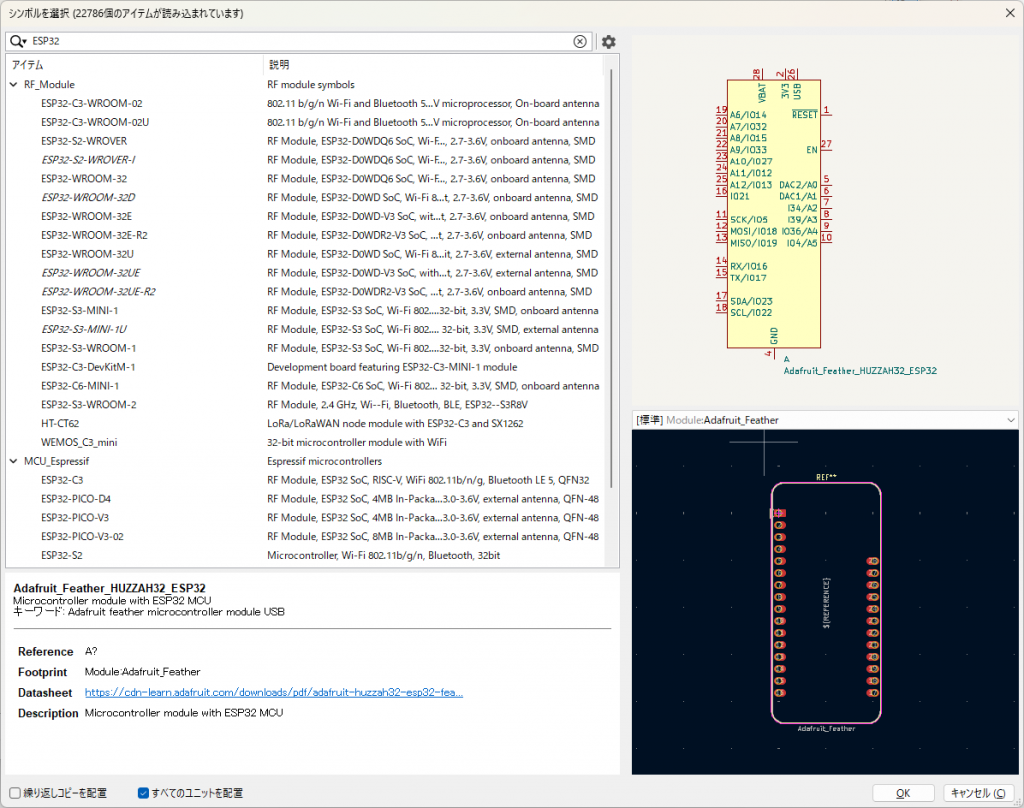
Task: Select ESP32-S3-WROOM-1 symbol
Action: (x=89, y=348)
